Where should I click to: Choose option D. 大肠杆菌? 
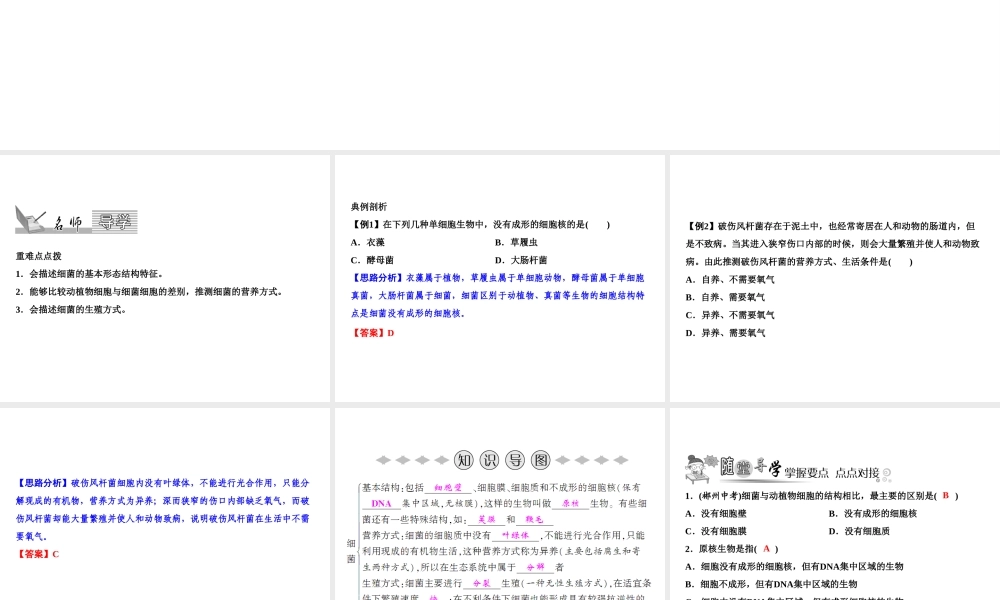click(521, 260)
